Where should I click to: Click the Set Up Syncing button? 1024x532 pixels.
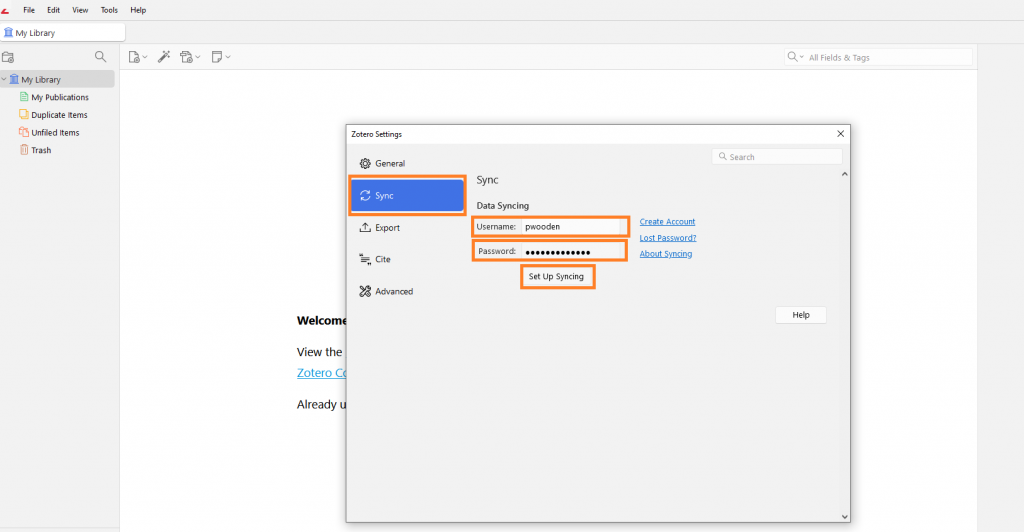557,276
